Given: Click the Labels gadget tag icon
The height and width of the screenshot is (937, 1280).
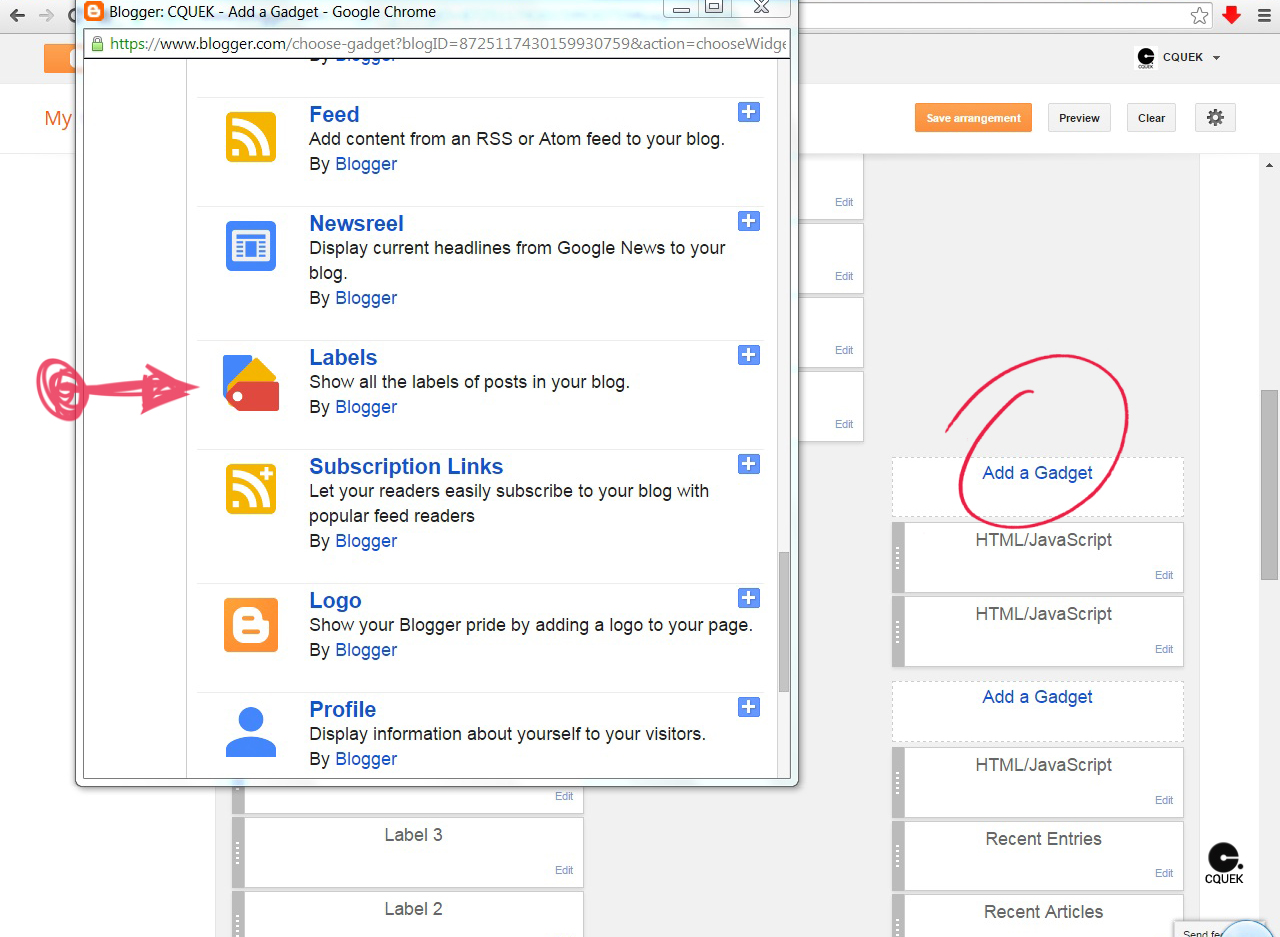Looking at the screenshot, I should [x=251, y=384].
